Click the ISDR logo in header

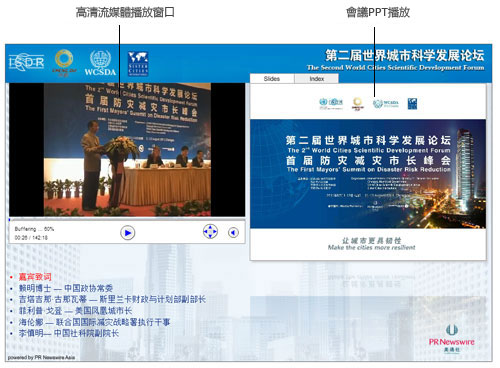pyautogui.click(x=26, y=62)
